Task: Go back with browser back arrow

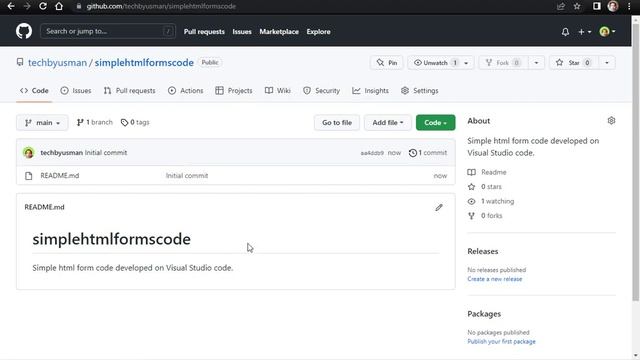Action: coord(11,6)
